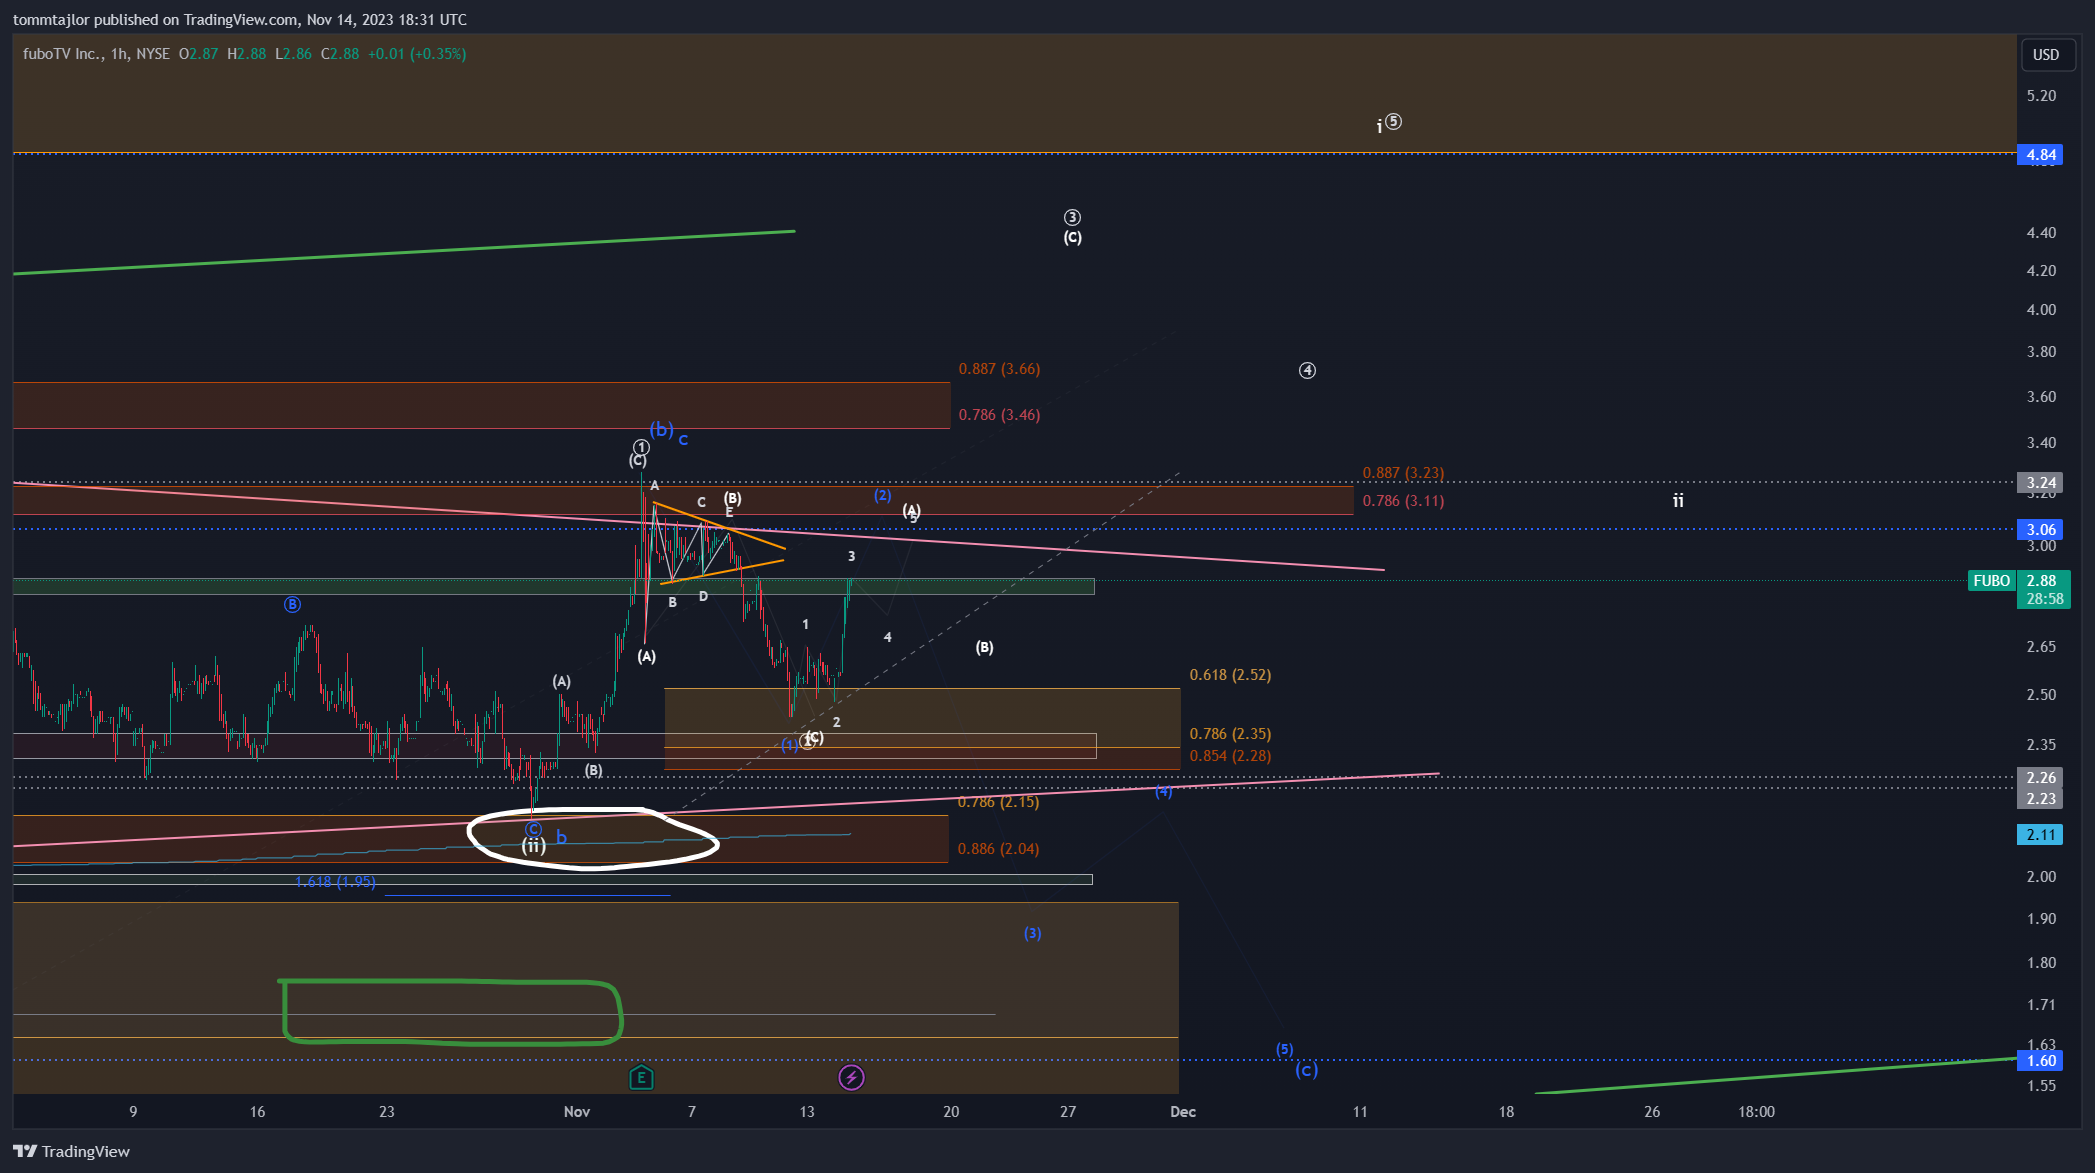Click the 5.20 price axis tick
Viewport: 2095px width, 1173px height.
pyautogui.click(x=2041, y=96)
